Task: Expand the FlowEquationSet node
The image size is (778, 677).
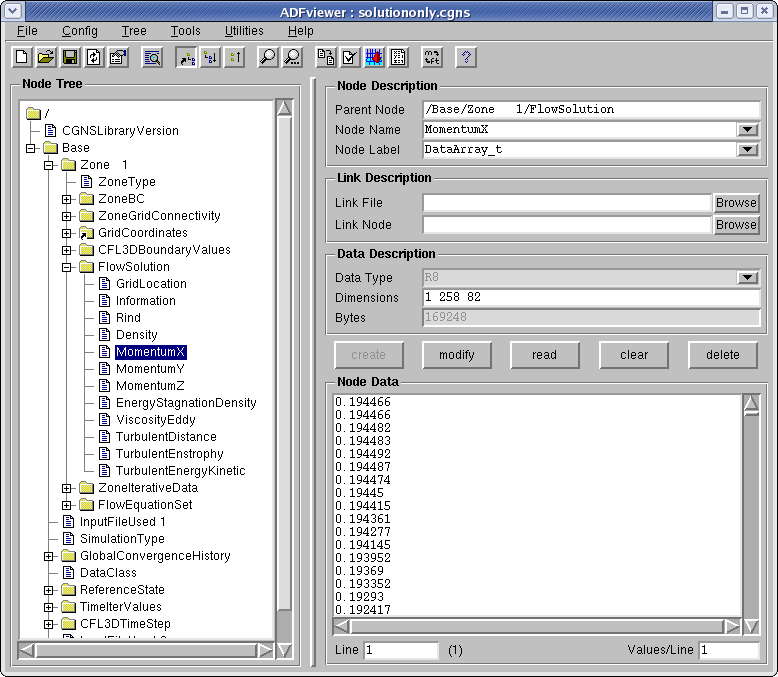Action: tap(66, 505)
